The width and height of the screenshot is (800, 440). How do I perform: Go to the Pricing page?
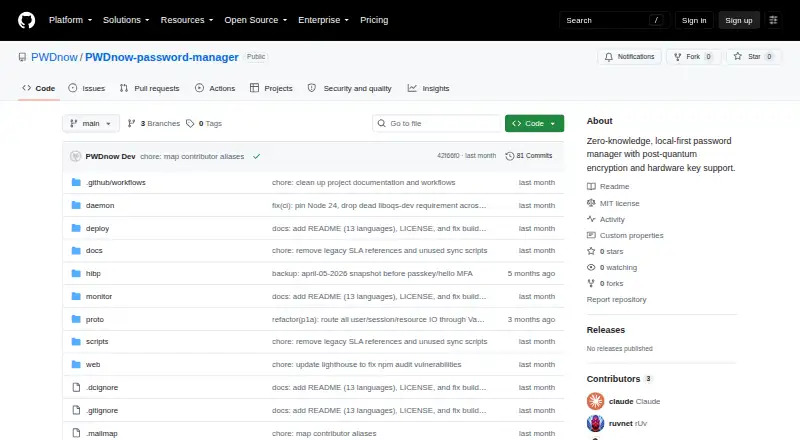point(374,20)
